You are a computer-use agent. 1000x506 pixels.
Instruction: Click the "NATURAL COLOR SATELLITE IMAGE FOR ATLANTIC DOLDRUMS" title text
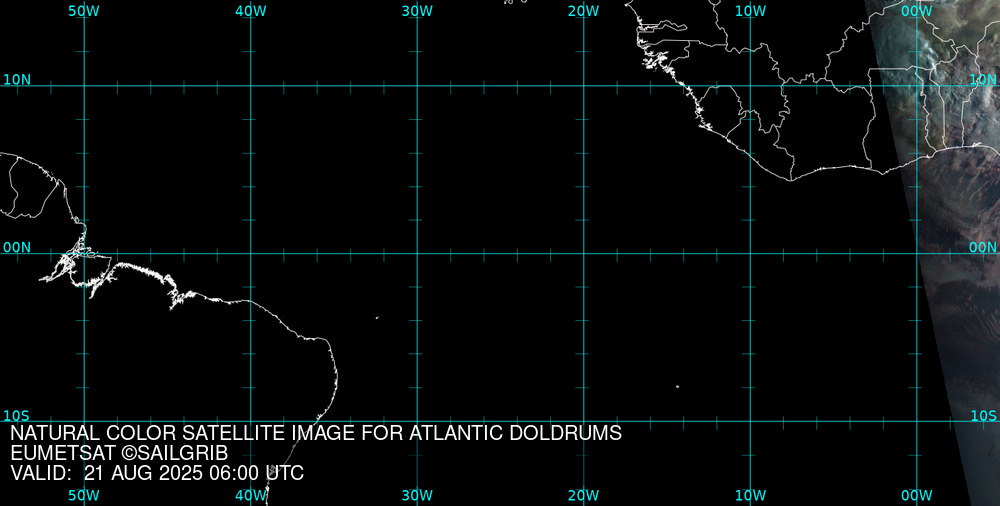[316, 433]
